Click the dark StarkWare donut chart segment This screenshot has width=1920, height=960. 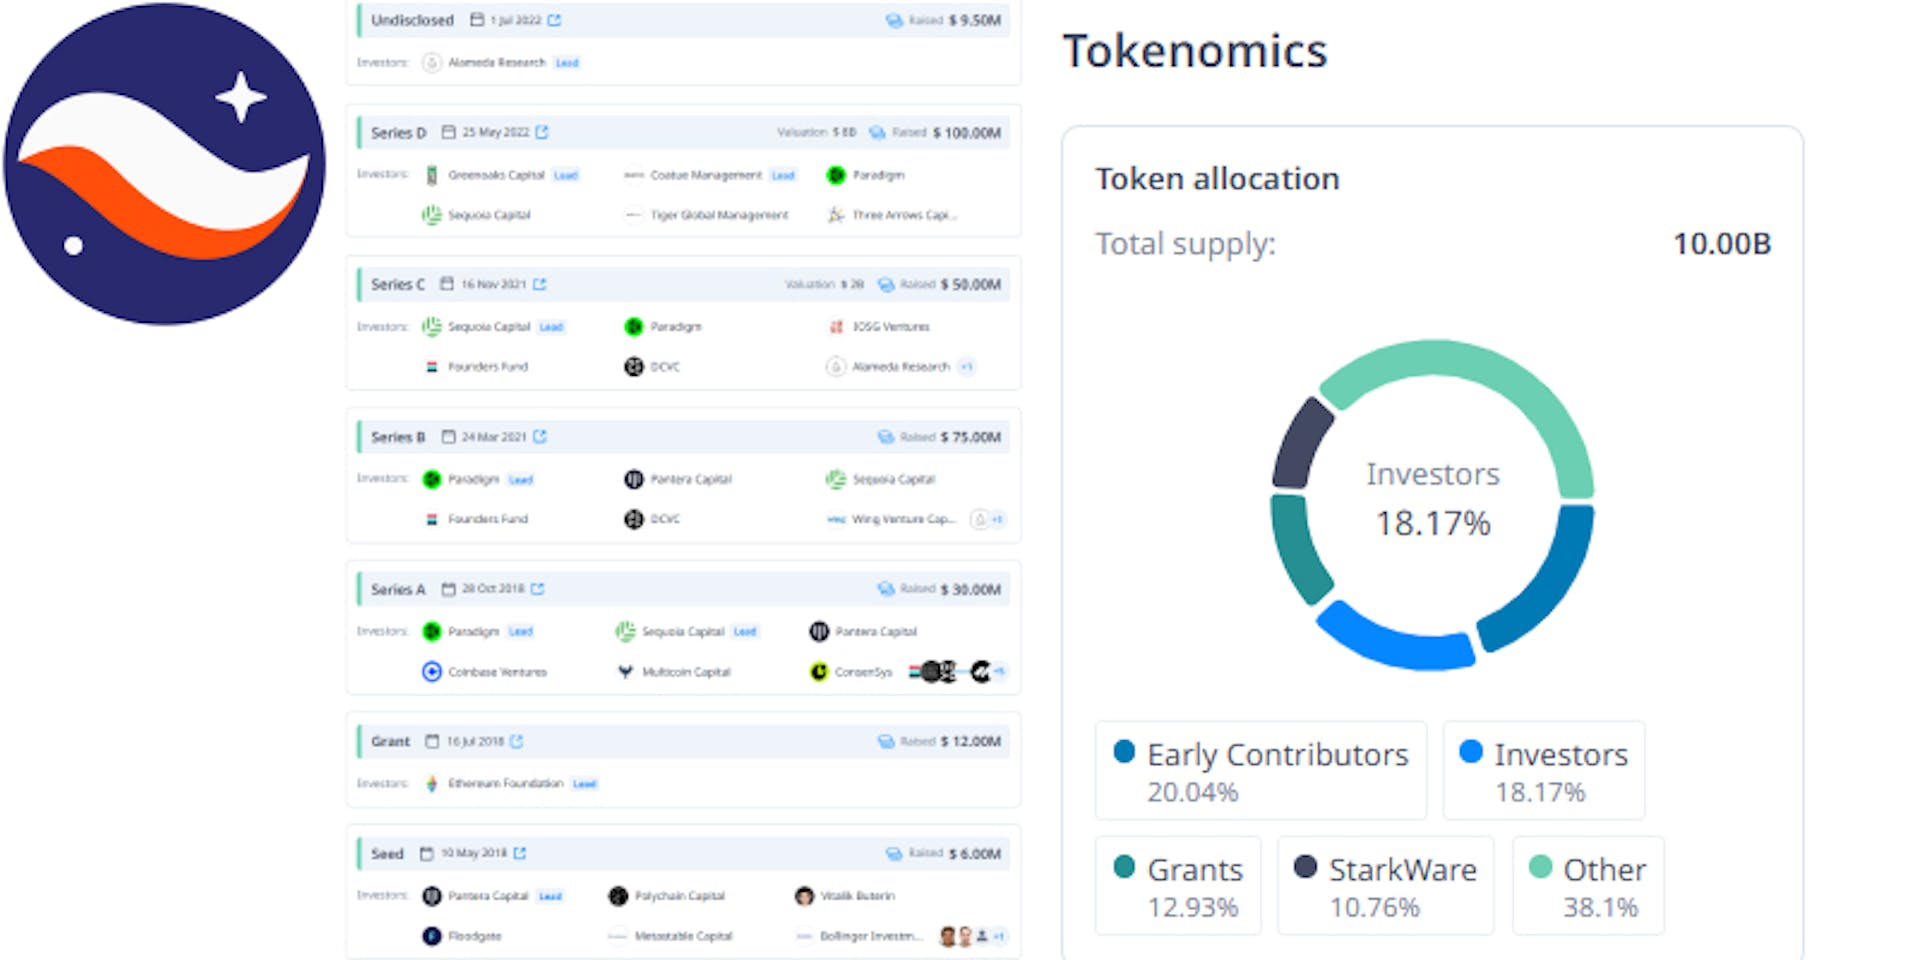(1302, 443)
